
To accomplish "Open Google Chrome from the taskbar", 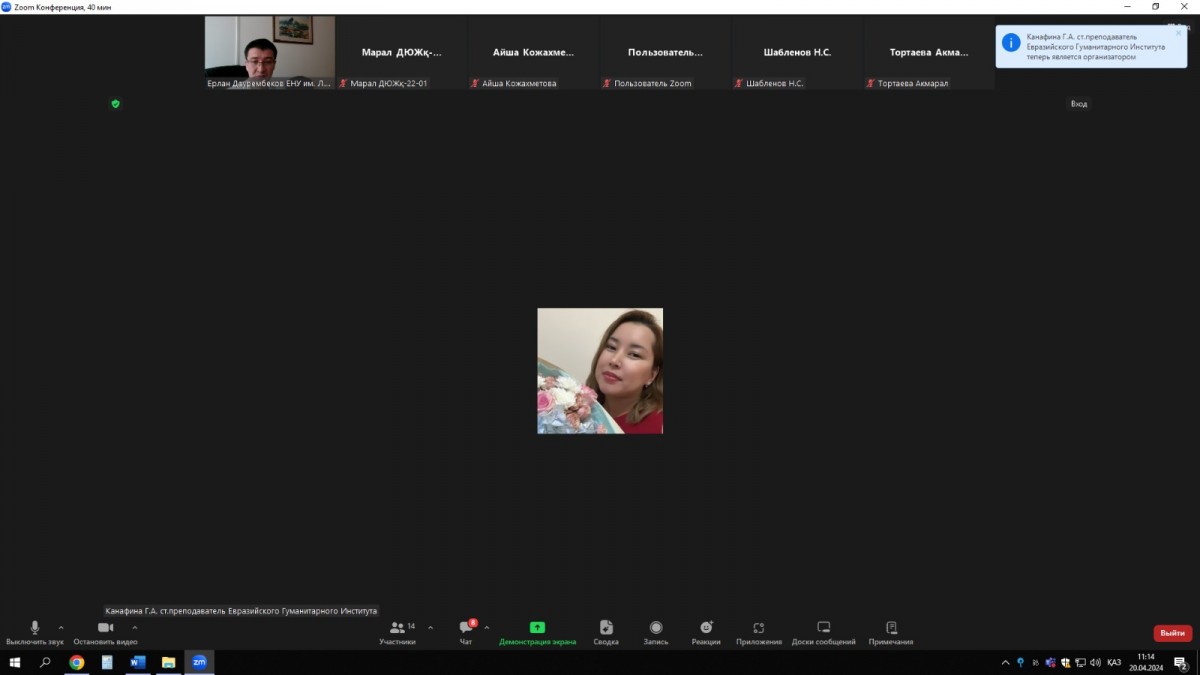I will (77, 662).
